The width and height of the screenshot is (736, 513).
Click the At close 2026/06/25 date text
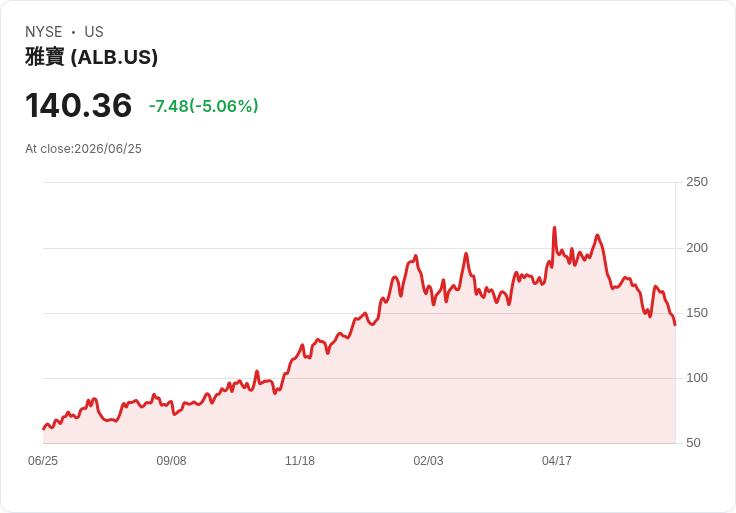tap(83, 149)
